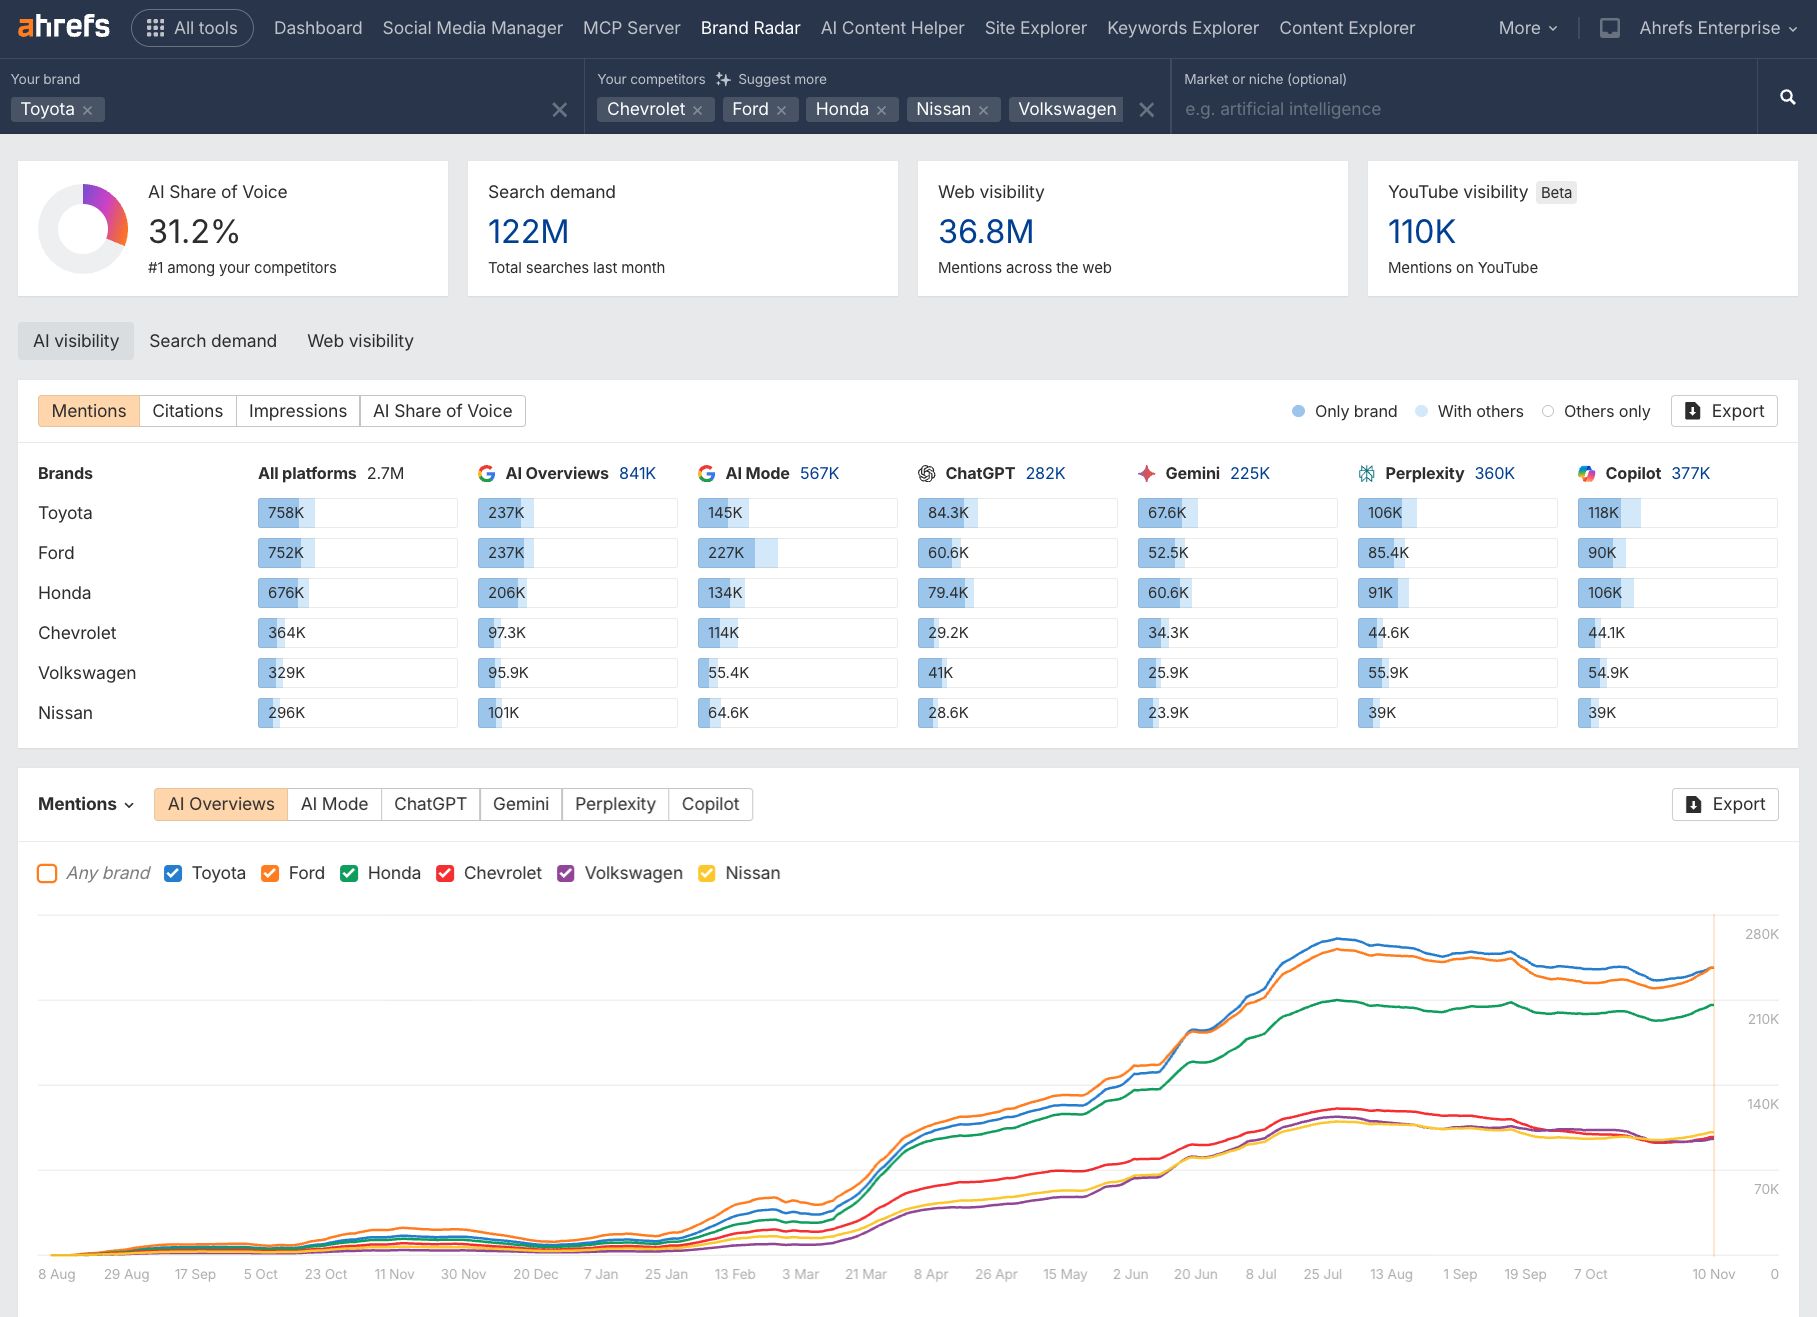Image resolution: width=1817 pixels, height=1317 pixels.
Task: Click the Gemini sparkle icon
Action: [1146, 473]
